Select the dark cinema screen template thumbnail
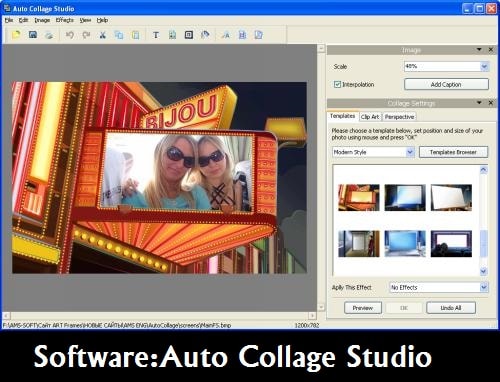The width and height of the screenshot is (500, 382). click(451, 244)
